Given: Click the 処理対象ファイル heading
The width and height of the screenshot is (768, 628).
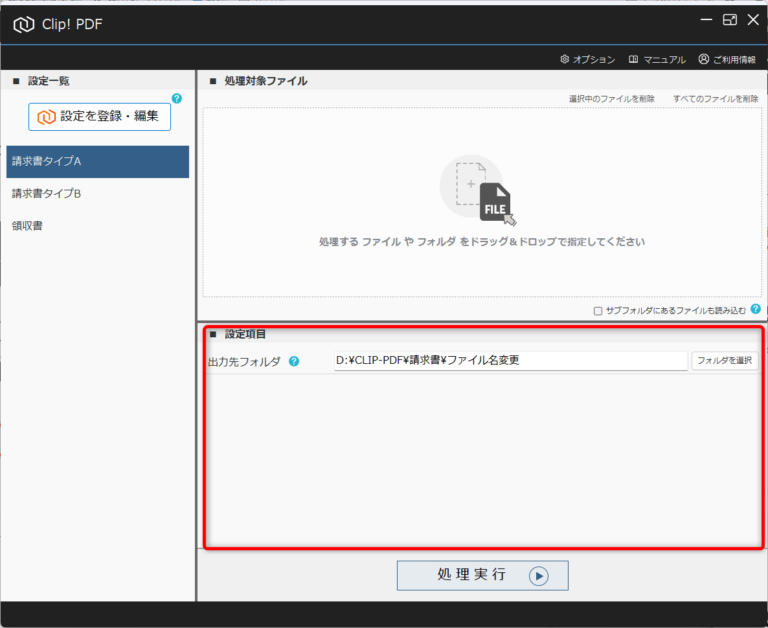Looking at the screenshot, I should [266, 81].
